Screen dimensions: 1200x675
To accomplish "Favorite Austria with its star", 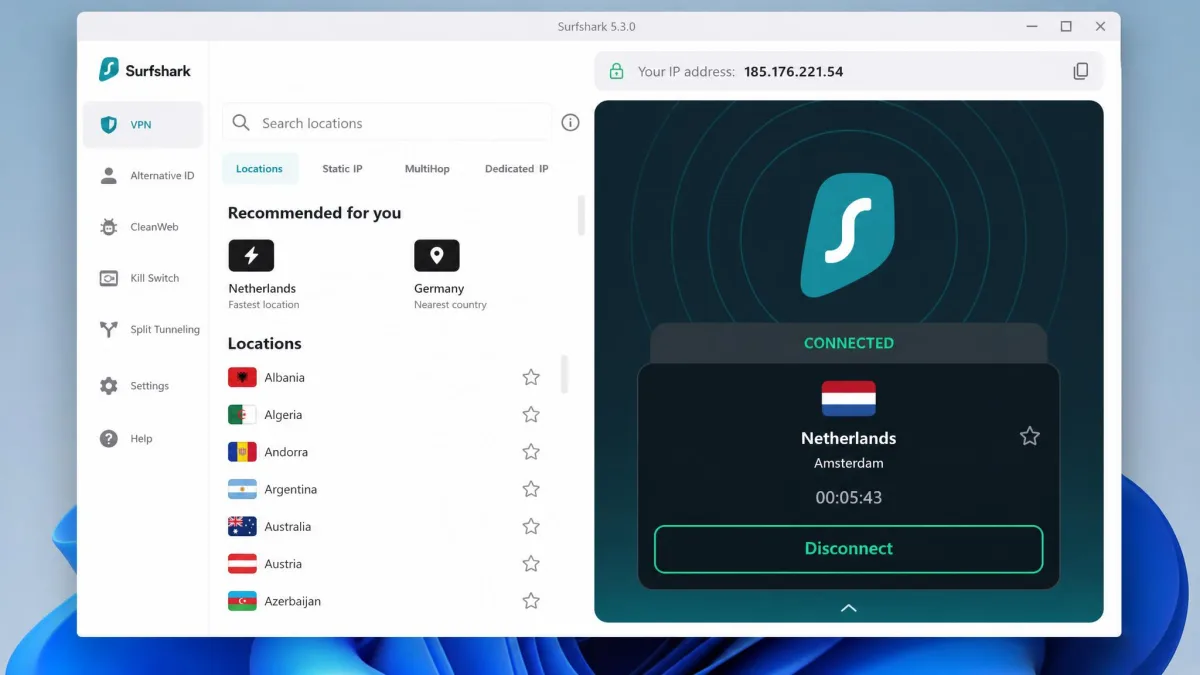I will [531, 564].
